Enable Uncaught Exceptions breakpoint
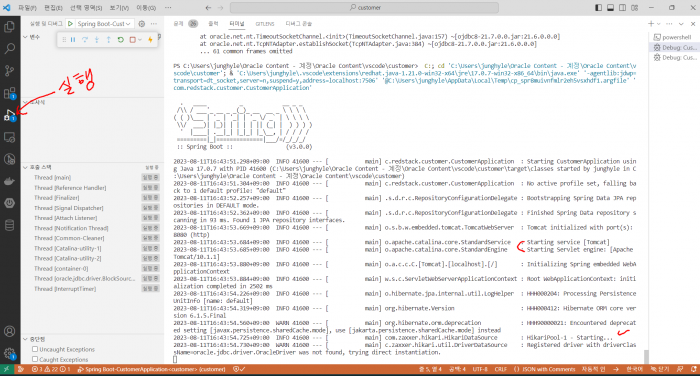Image resolution: width=700 pixels, height=376 pixels. click(x=35, y=349)
